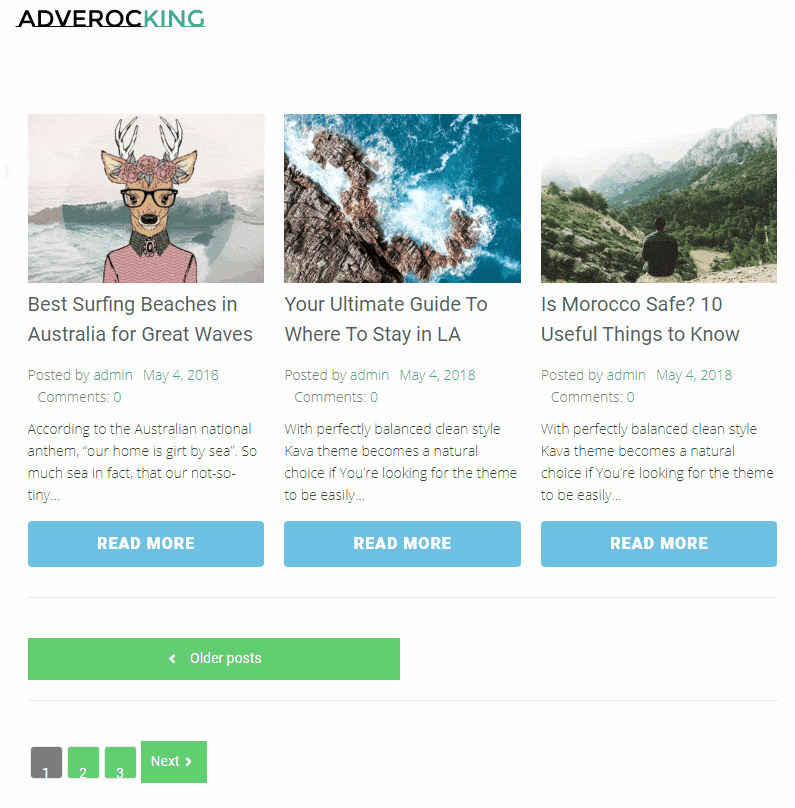Read more of the Morocco post
The image size is (795, 808).
tap(659, 544)
